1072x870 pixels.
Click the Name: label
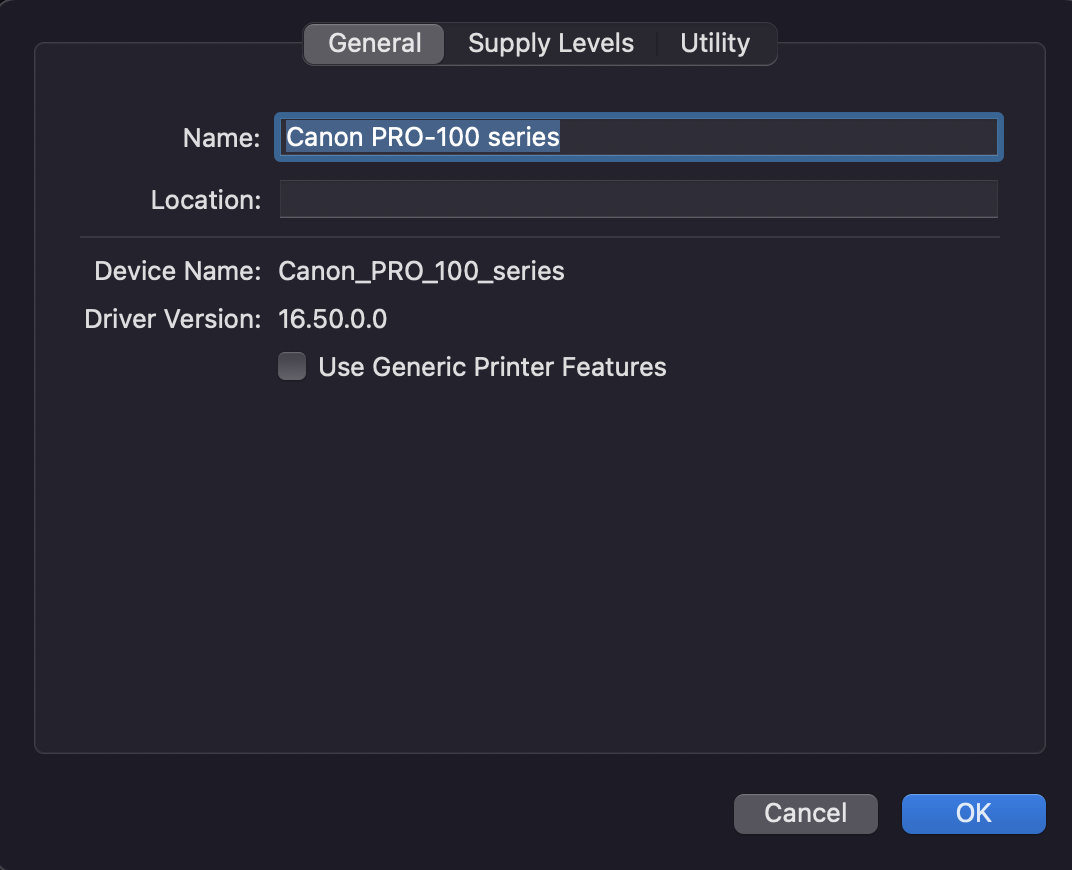[x=220, y=137]
